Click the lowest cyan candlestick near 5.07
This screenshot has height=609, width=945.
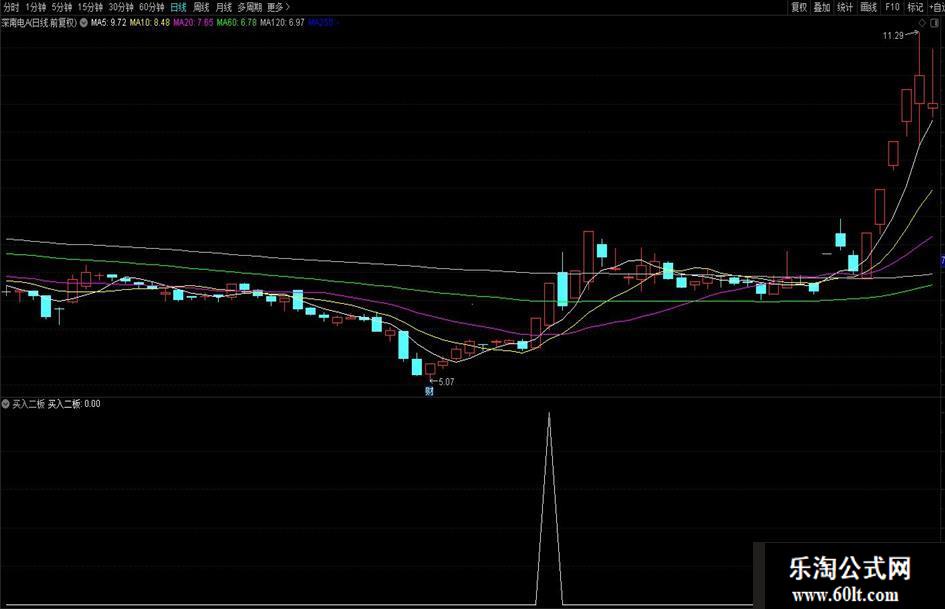tap(417, 366)
